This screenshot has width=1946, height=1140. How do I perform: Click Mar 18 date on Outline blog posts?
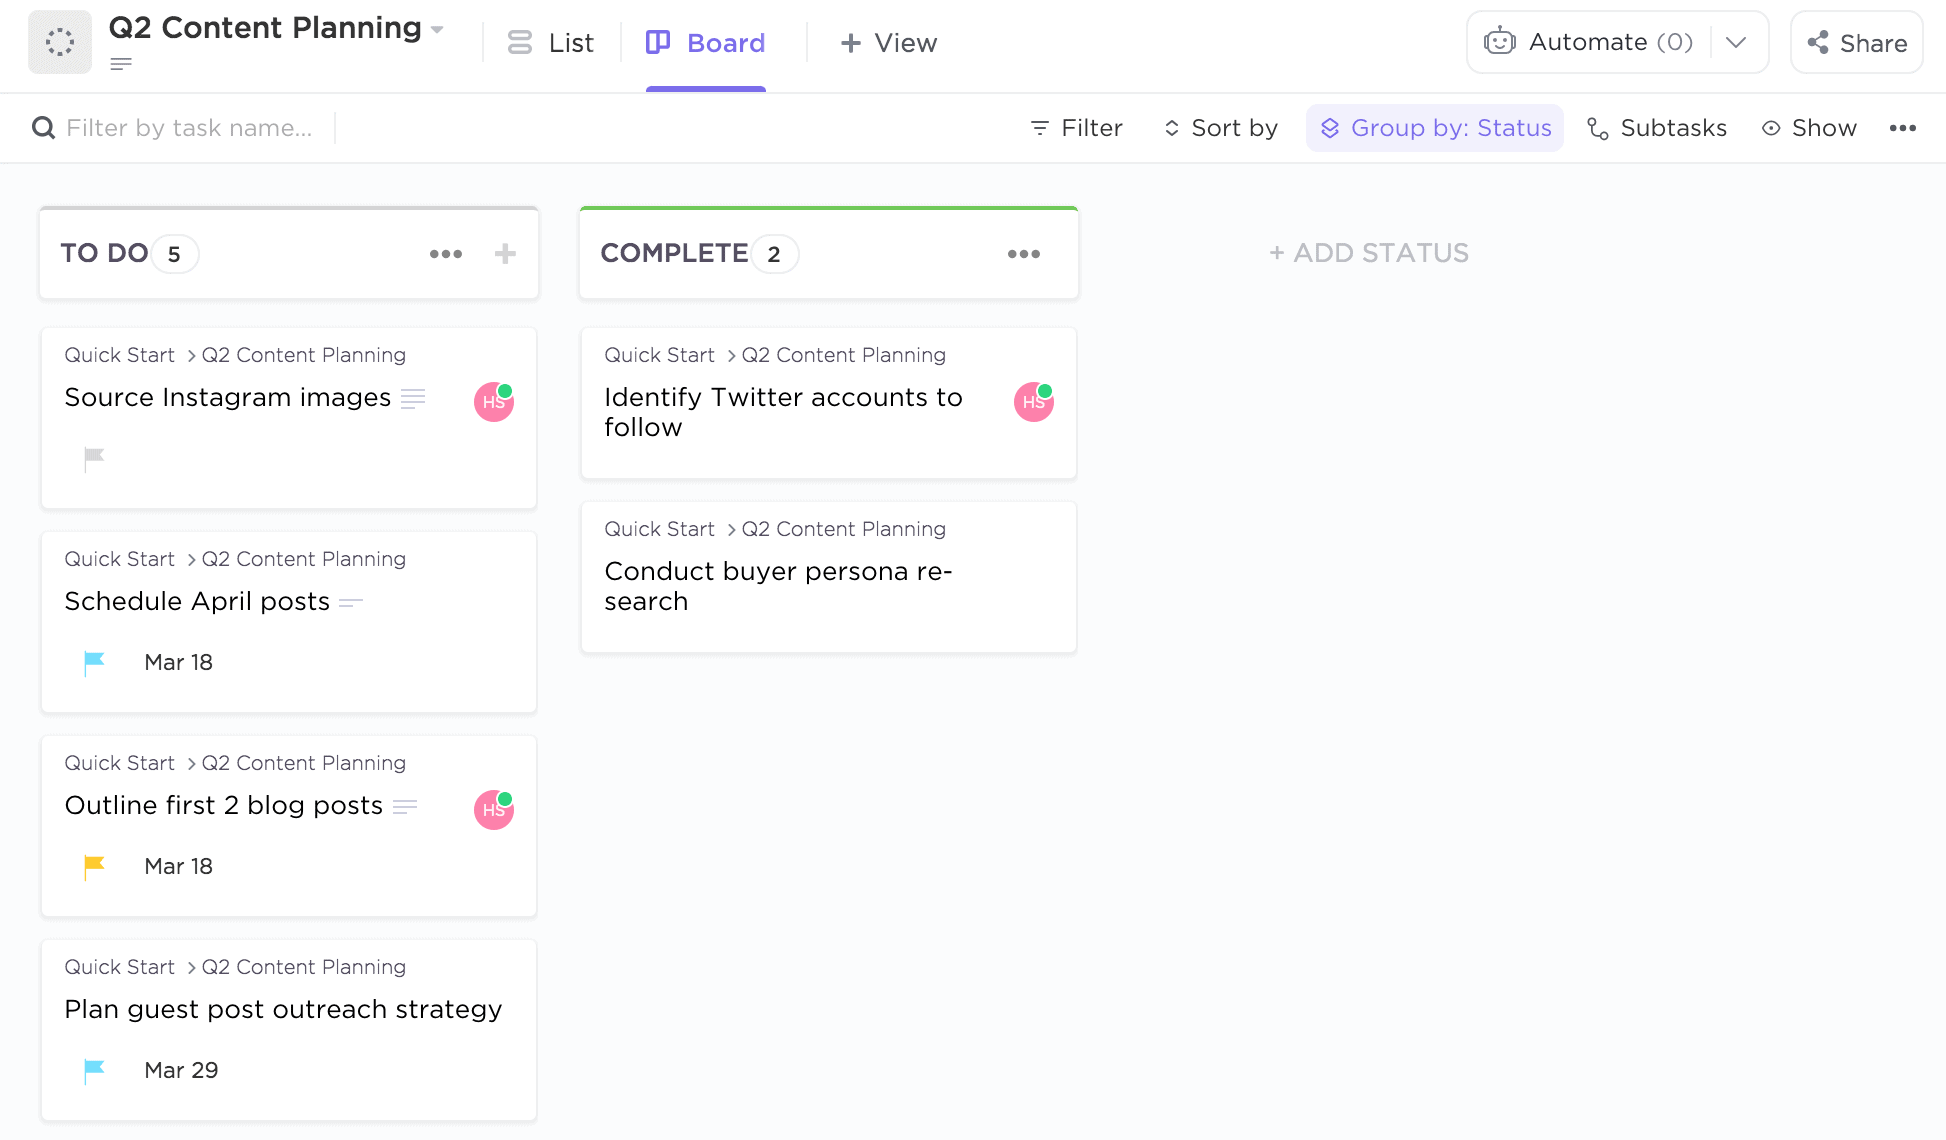pyautogui.click(x=178, y=866)
